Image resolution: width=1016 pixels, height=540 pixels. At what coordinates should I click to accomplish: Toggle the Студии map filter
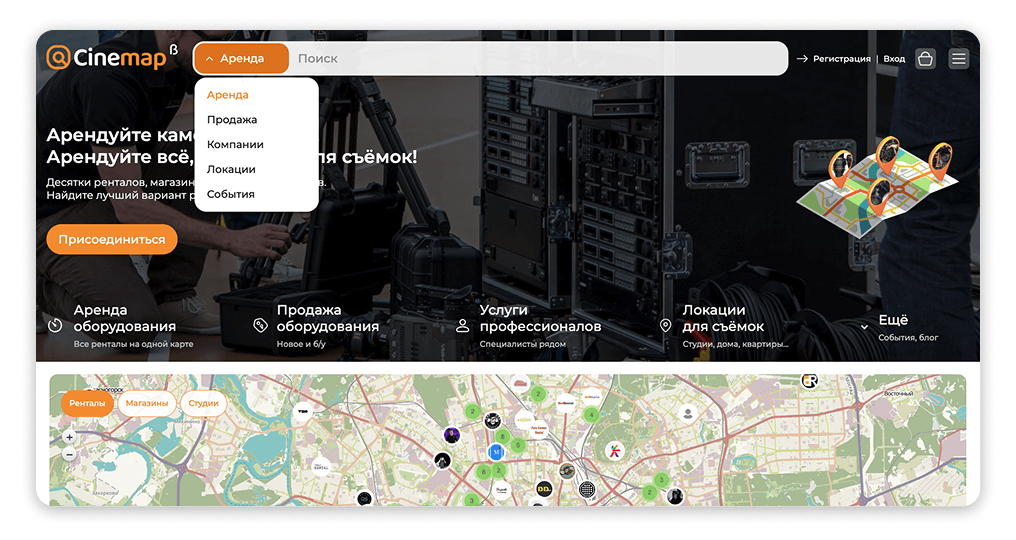[x=203, y=403]
